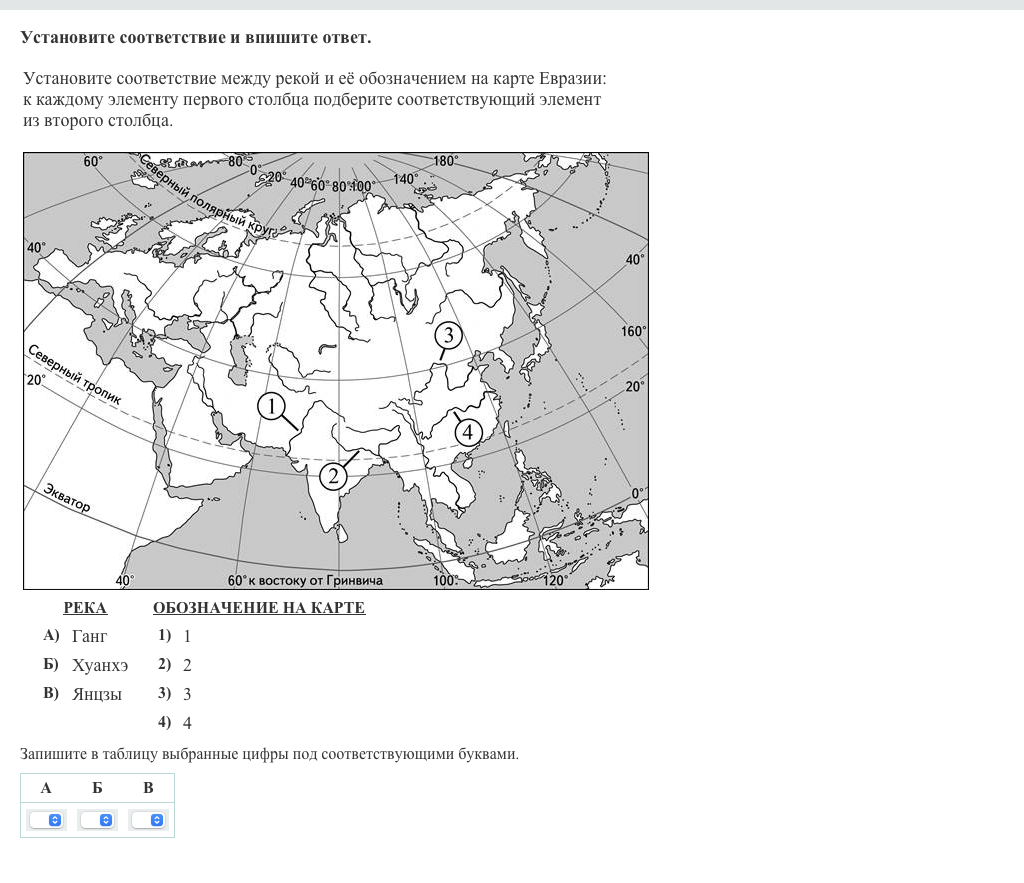Click circled marker 3 on the map
Image resolution: width=1024 pixels, height=883 pixels.
point(449,335)
